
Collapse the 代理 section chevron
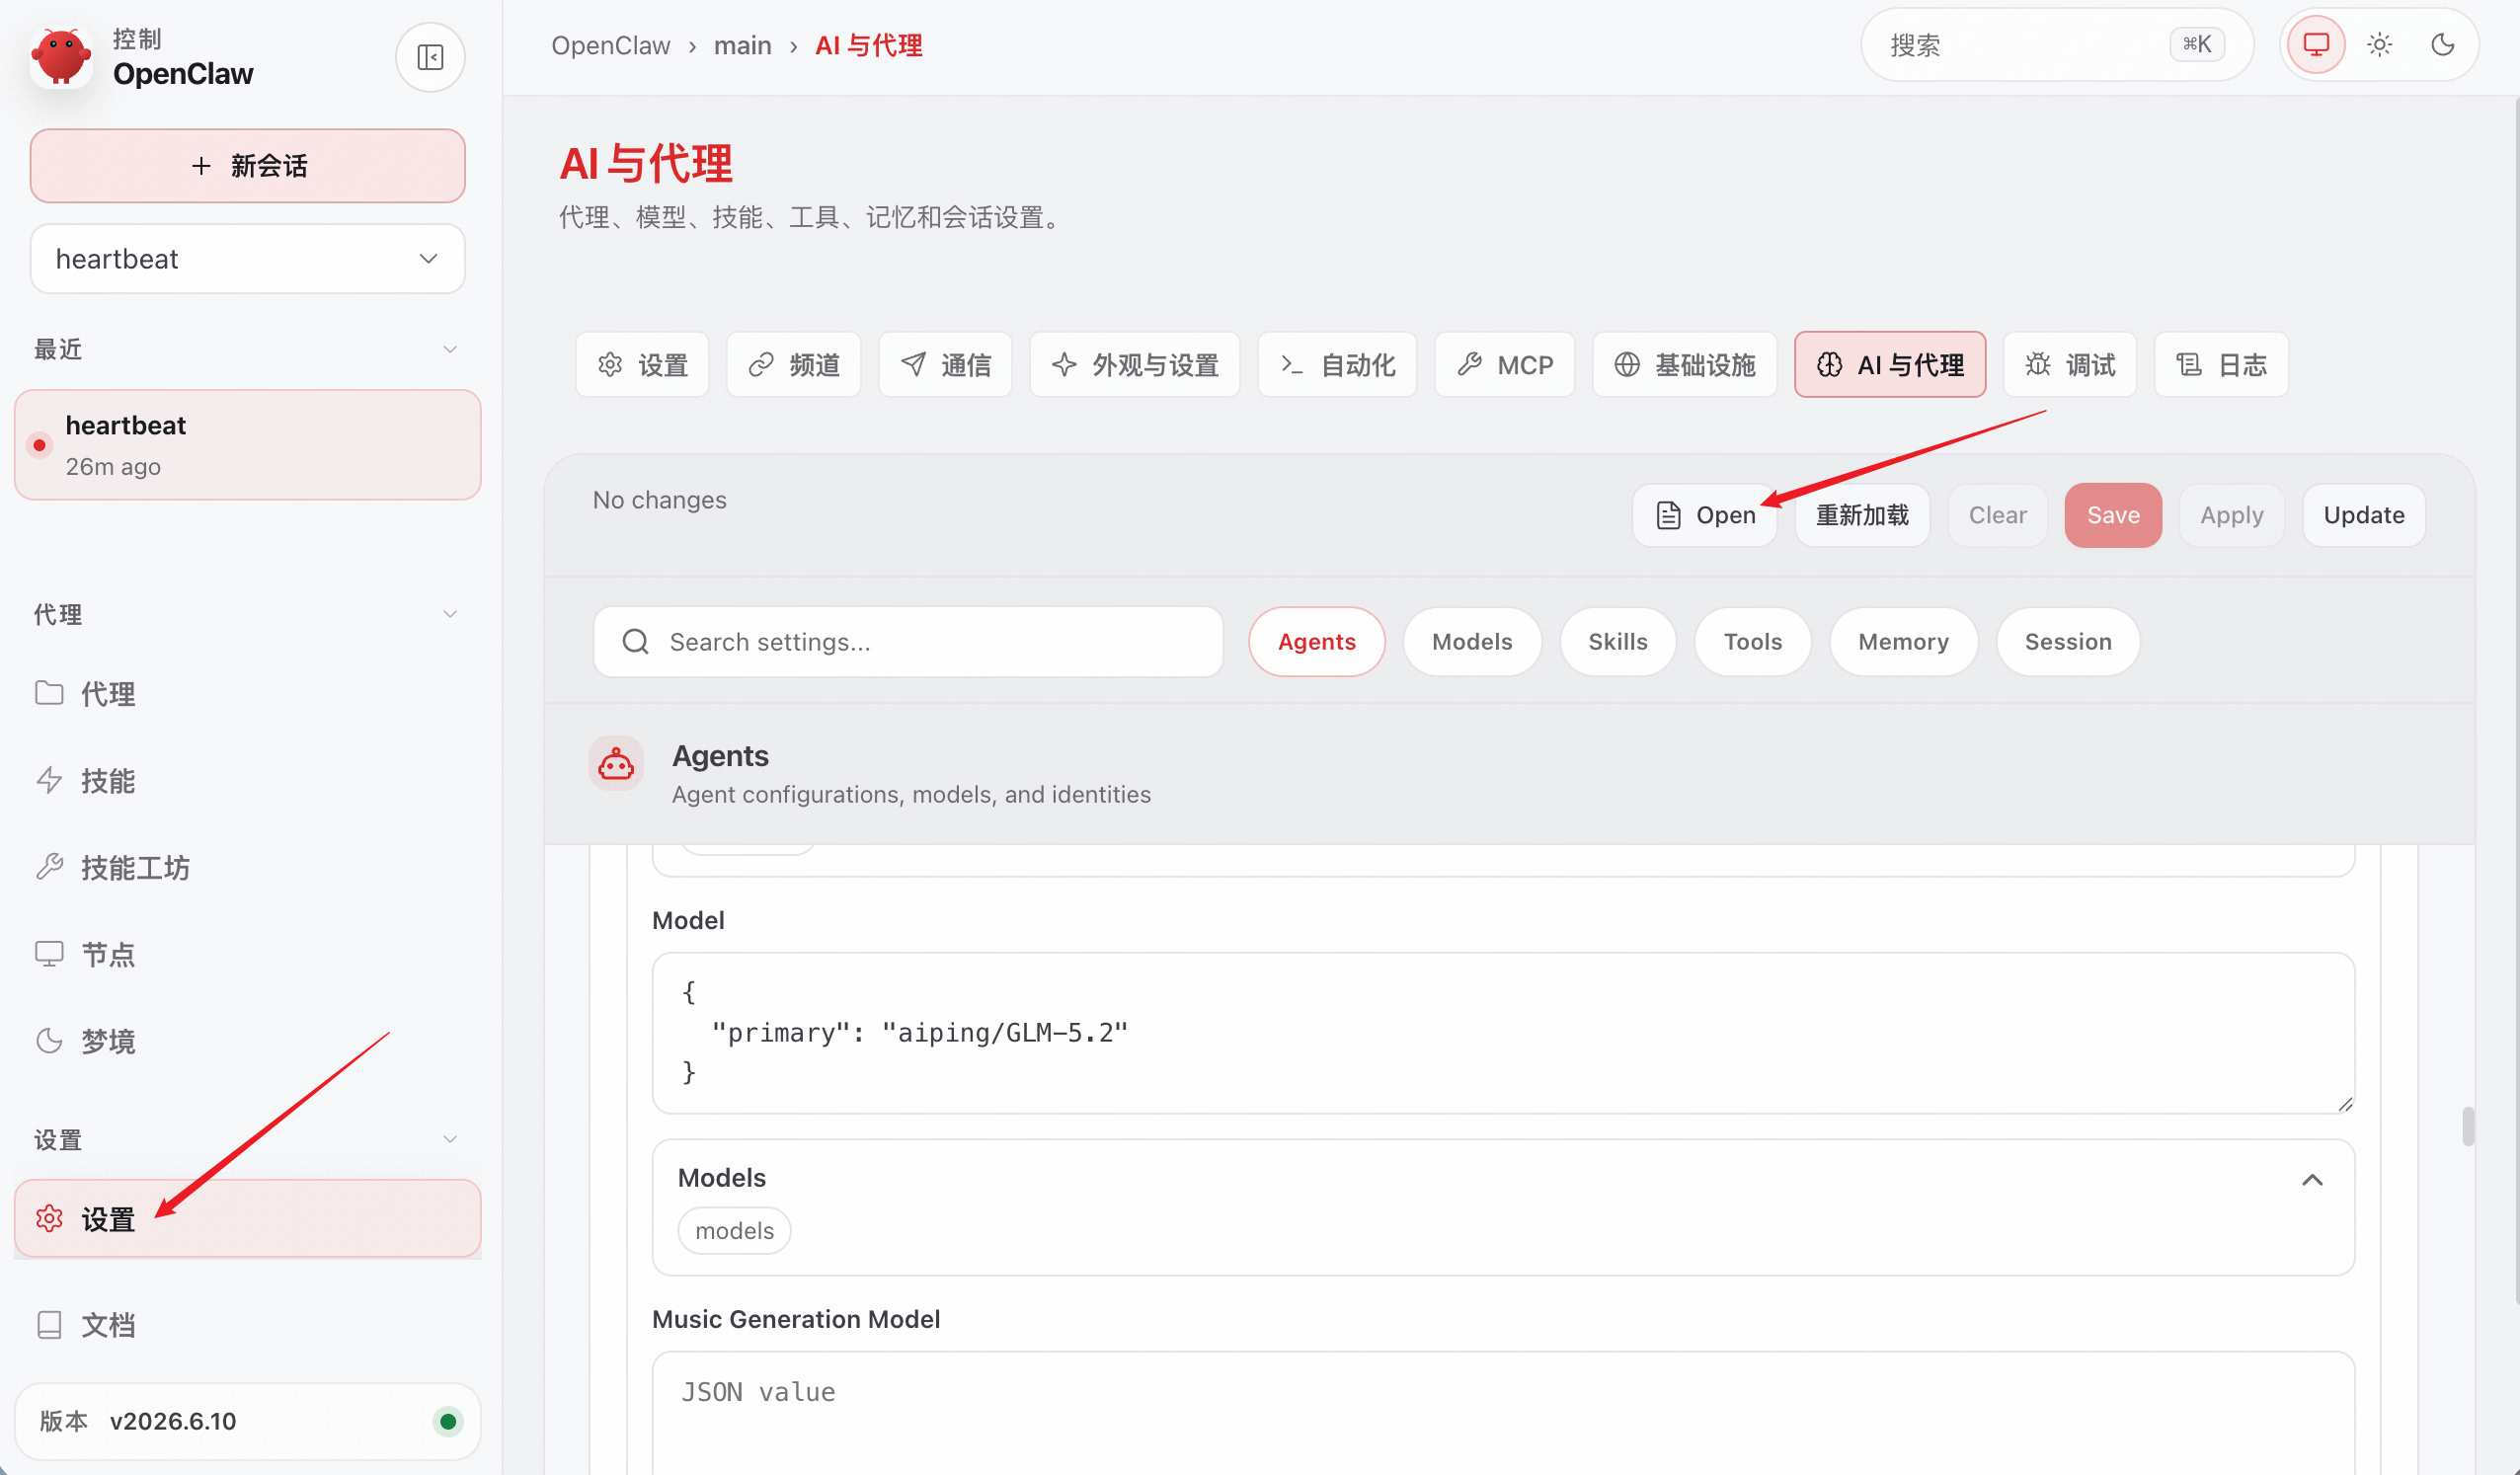[x=449, y=614]
